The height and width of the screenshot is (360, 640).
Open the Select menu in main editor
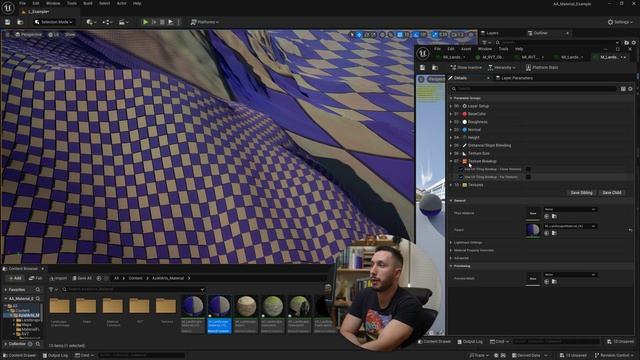tap(104, 3)
